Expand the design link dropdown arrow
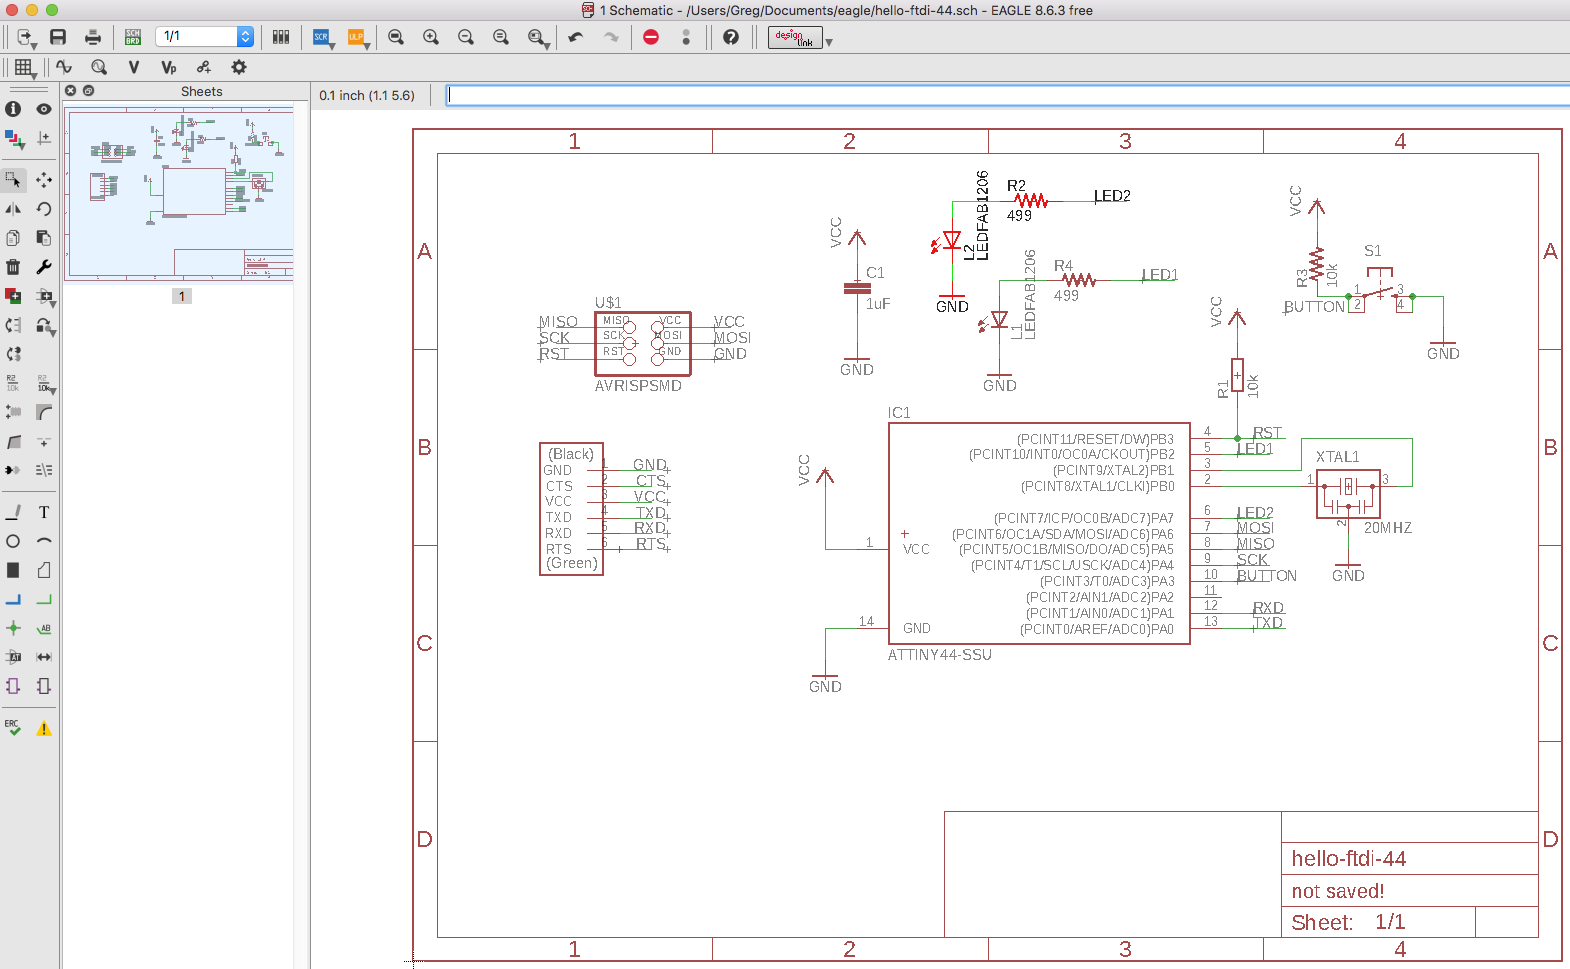 click(x=829, y=41)
